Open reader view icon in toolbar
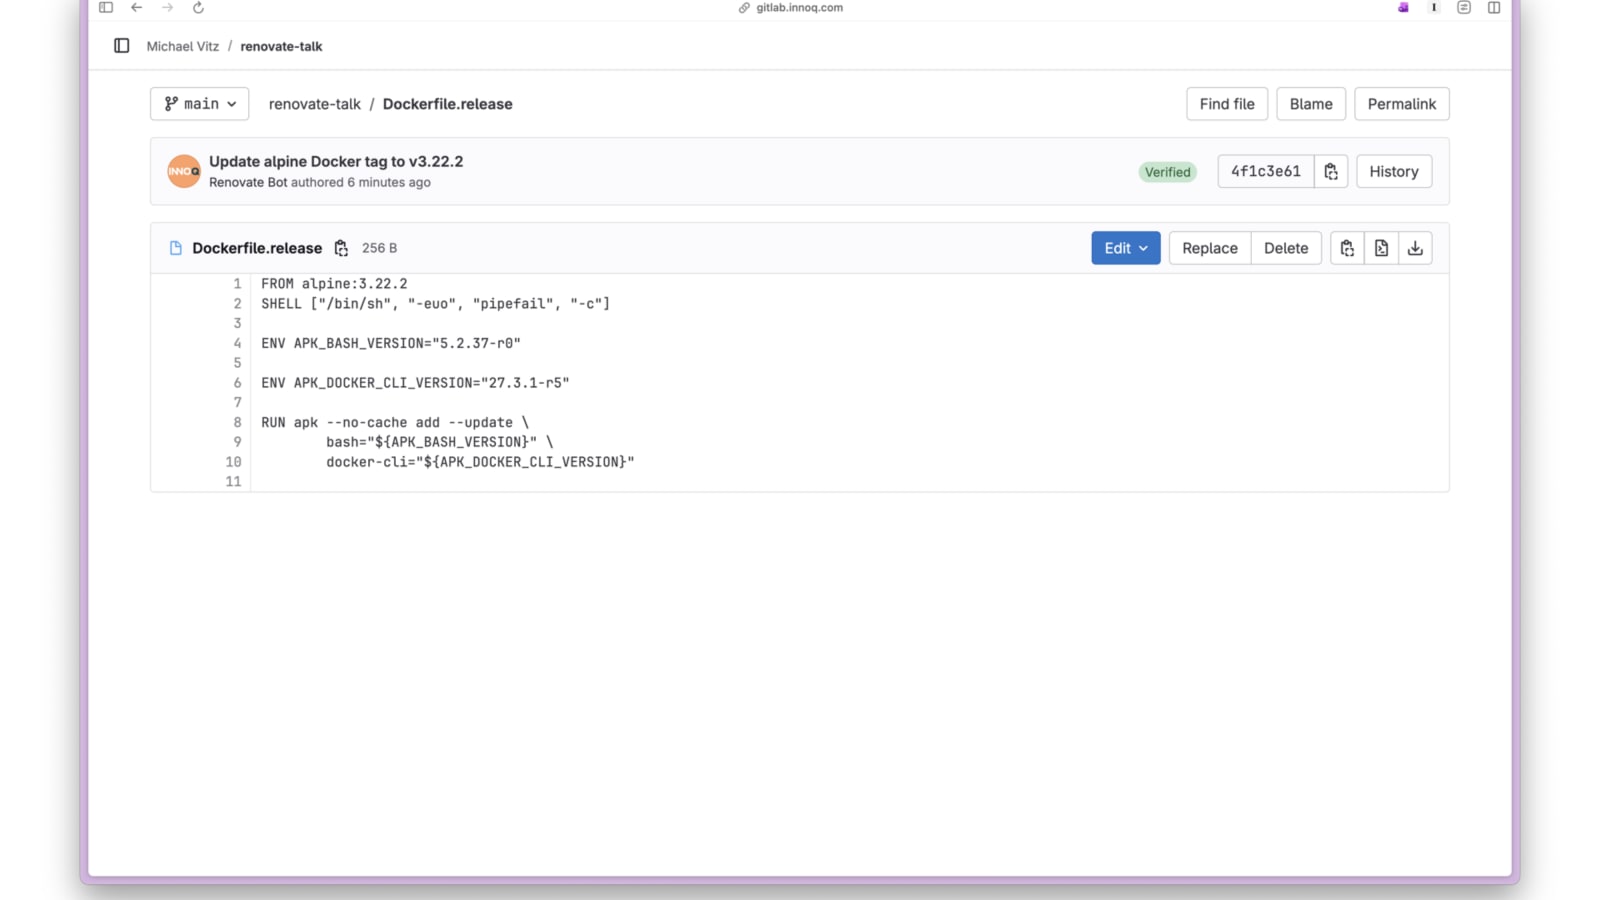 coord(1464,8)
